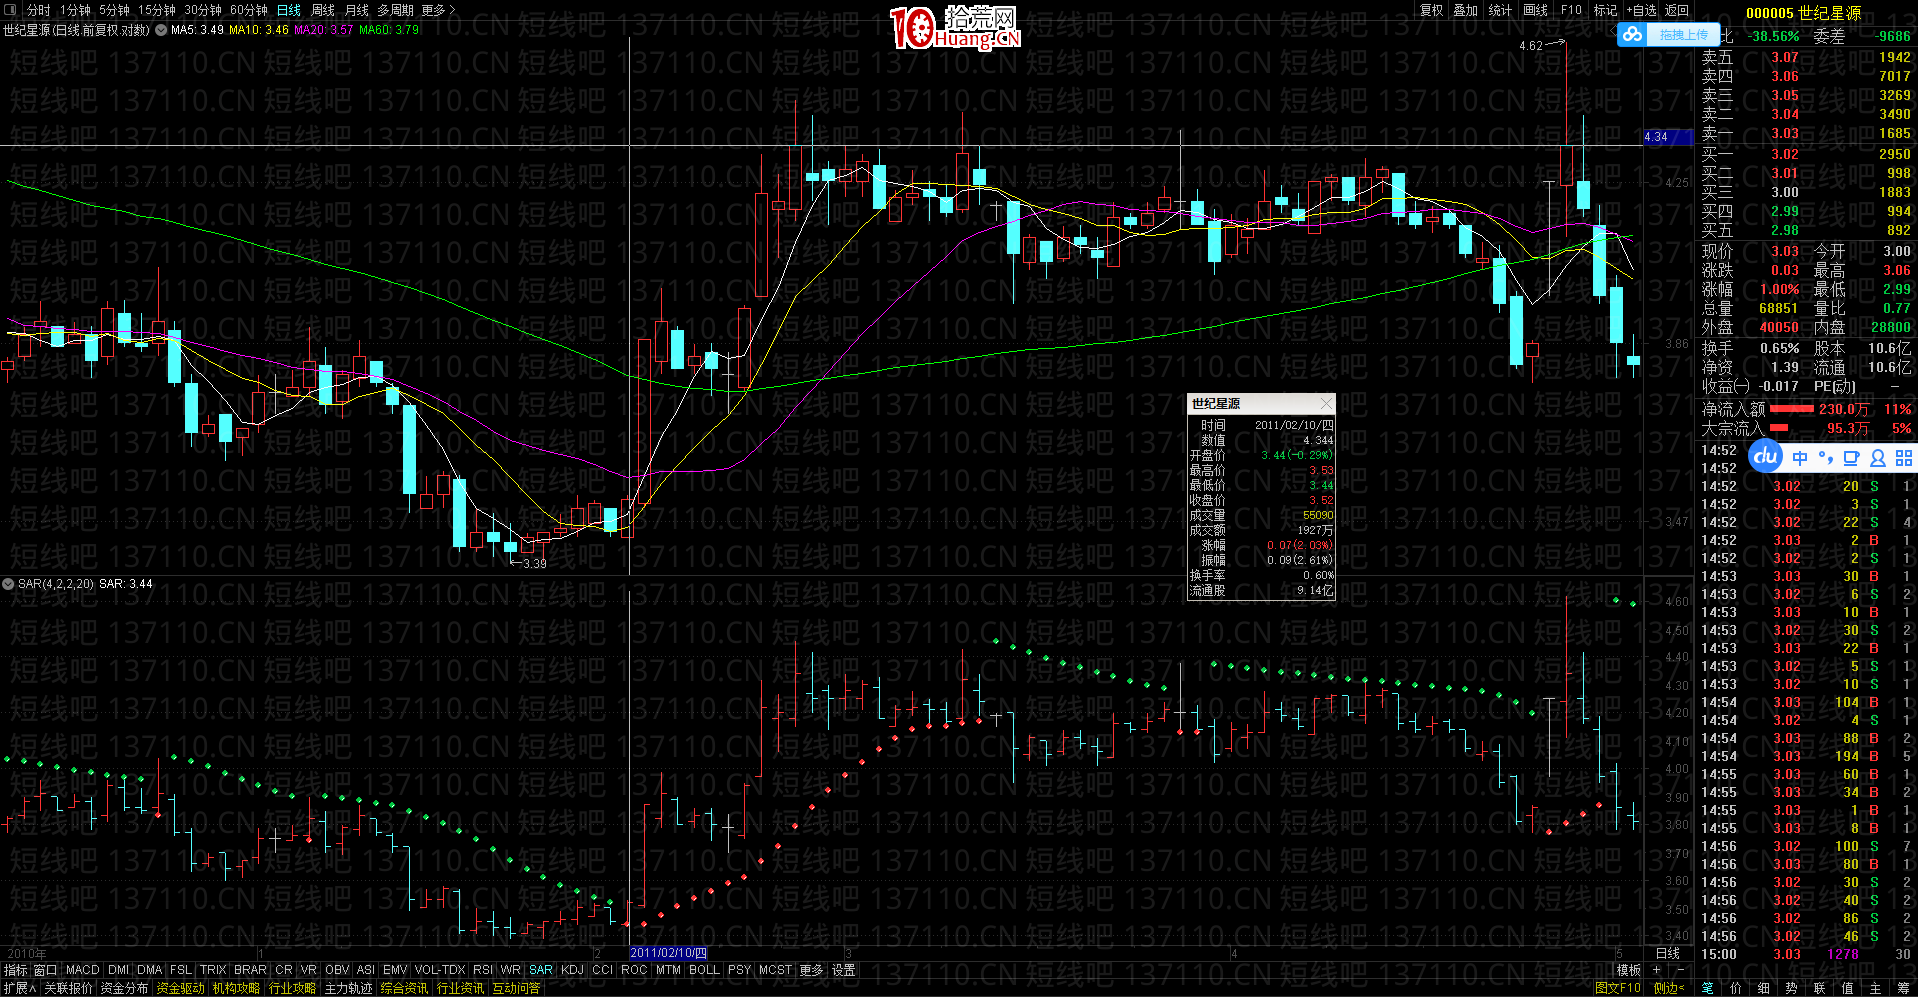Switch to the 月线 monthly chart

tap(357, 10)
